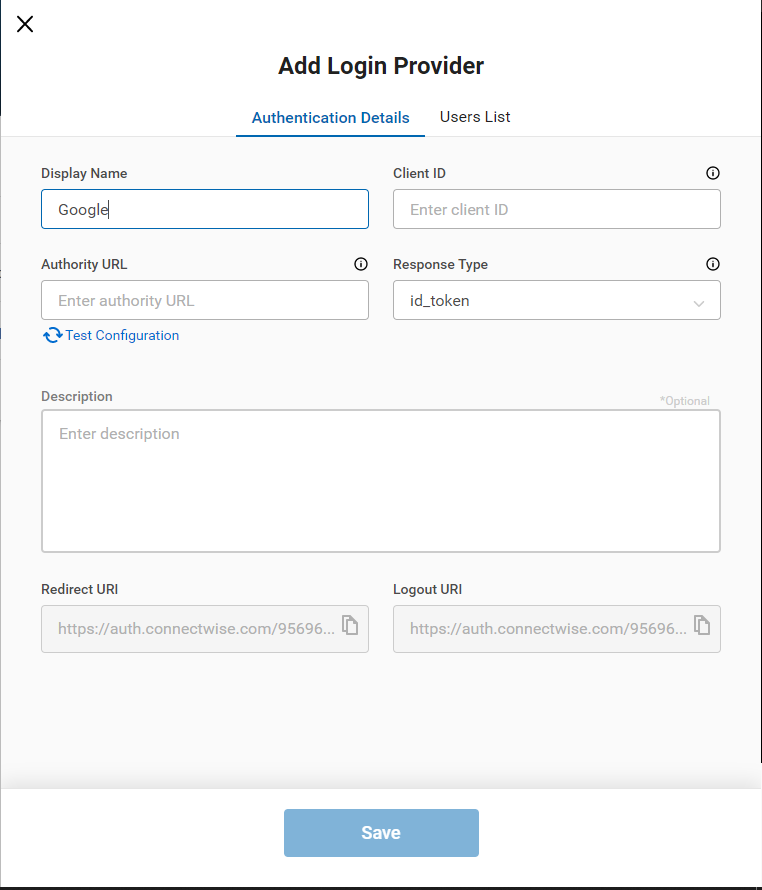Click the Redirect URI read-only field
This screenshot has height=890, width=762.
pyautogui.click(x=190, y=629)
